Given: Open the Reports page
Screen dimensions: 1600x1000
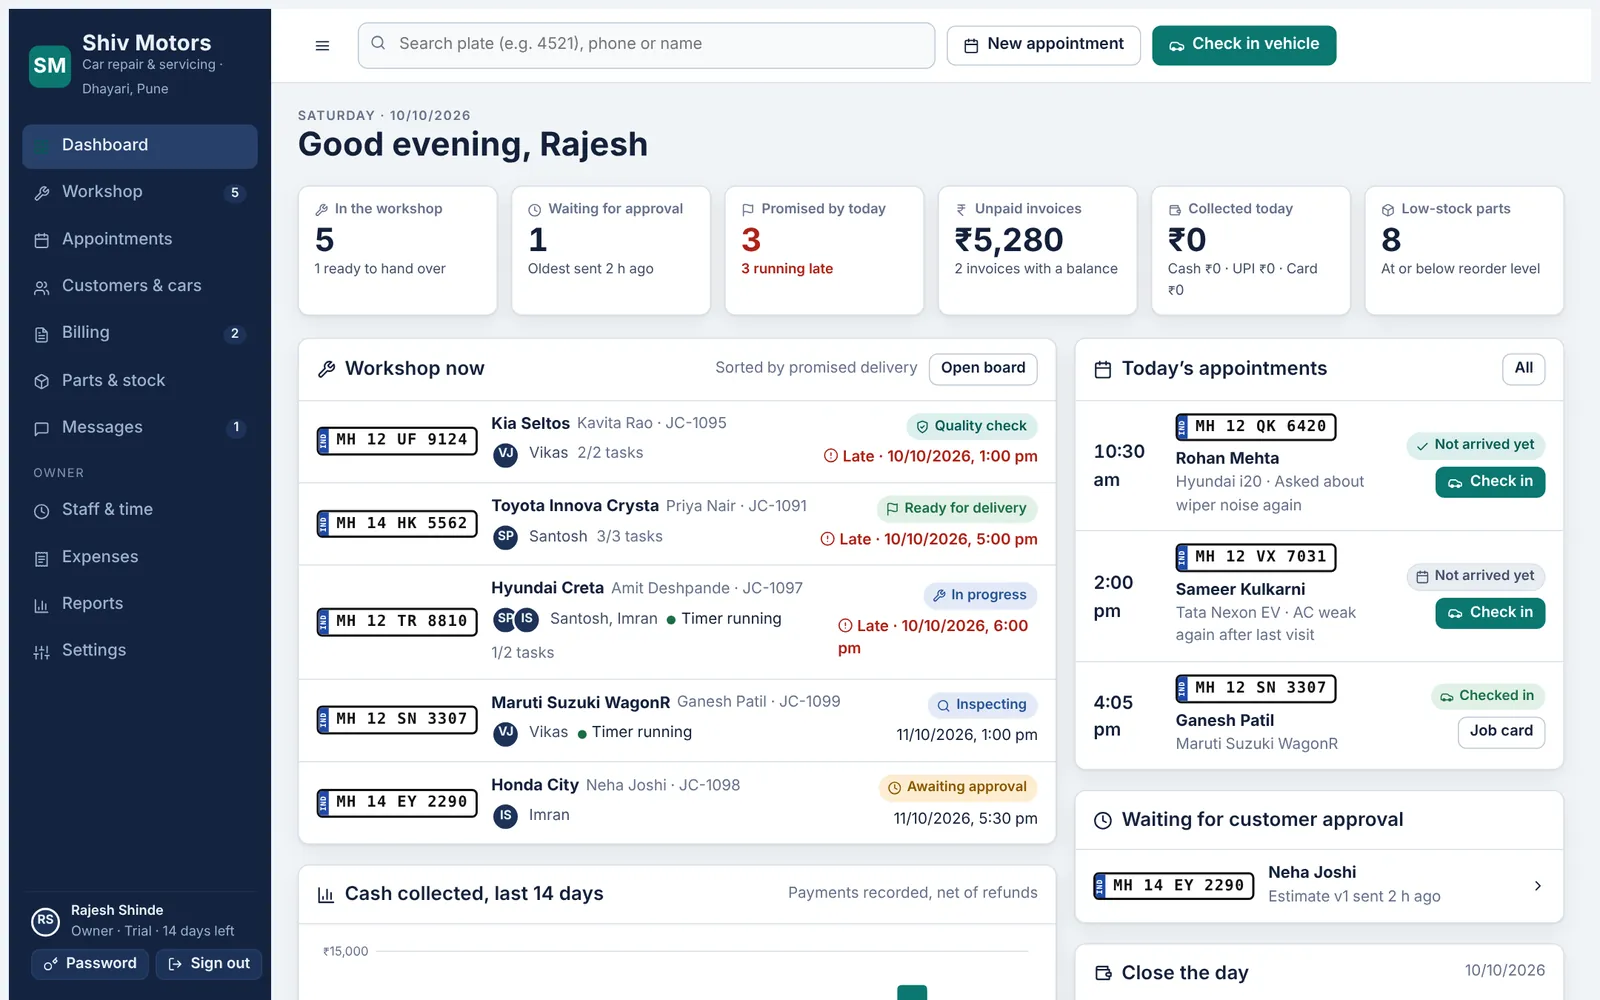Looking at the screenshot, I should 140,604.
